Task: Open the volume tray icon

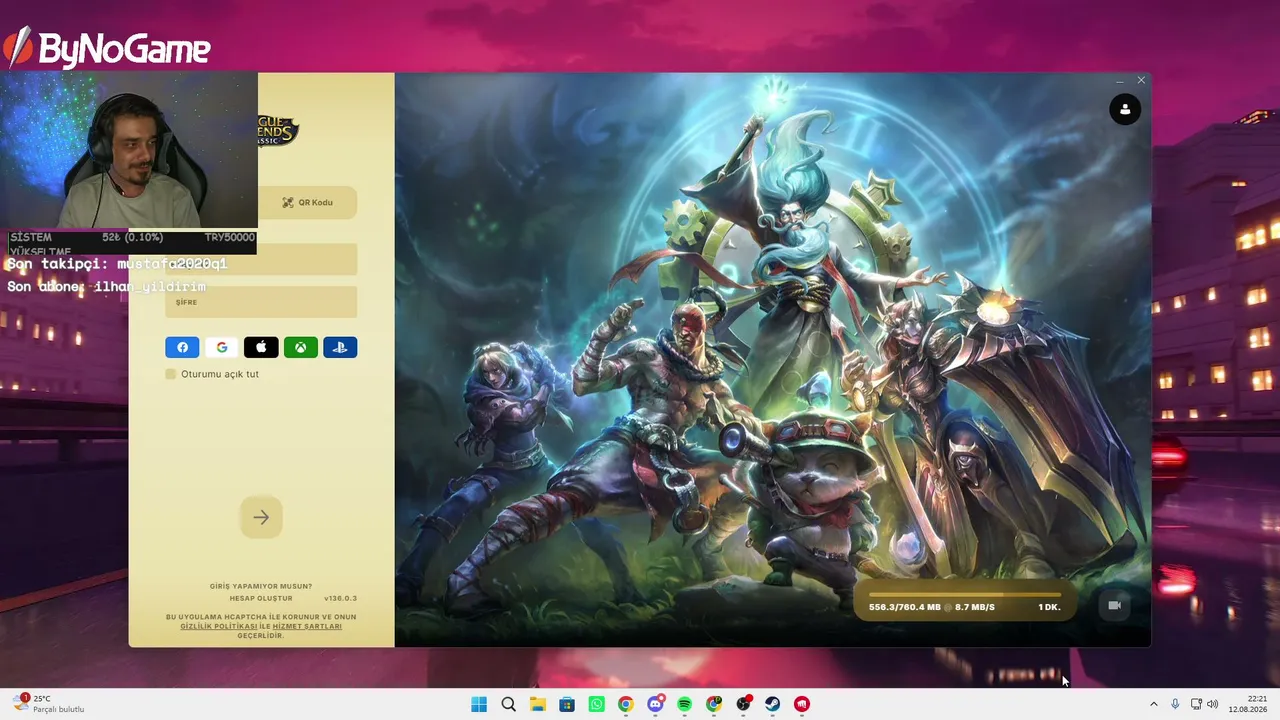Action: point(1213,704)
